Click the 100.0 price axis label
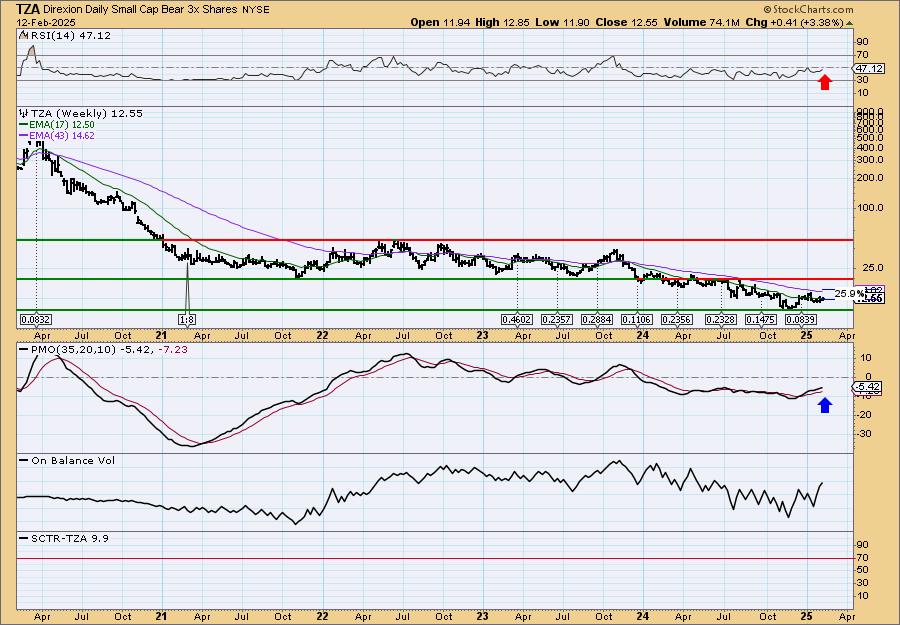 (x=869, y=207)
